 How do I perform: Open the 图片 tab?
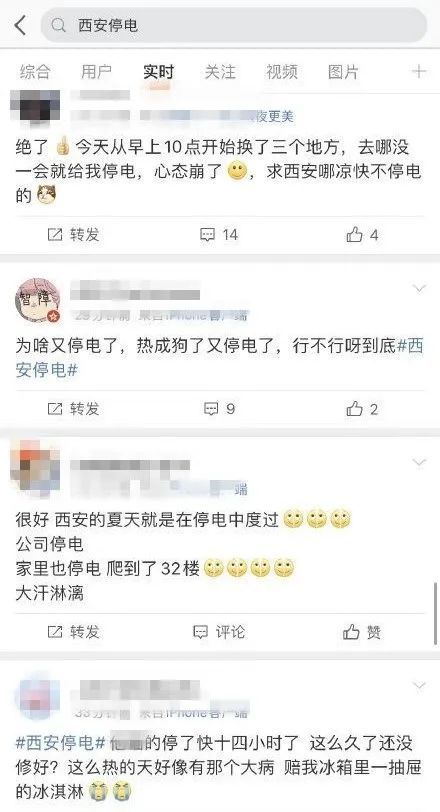(343, 72)
